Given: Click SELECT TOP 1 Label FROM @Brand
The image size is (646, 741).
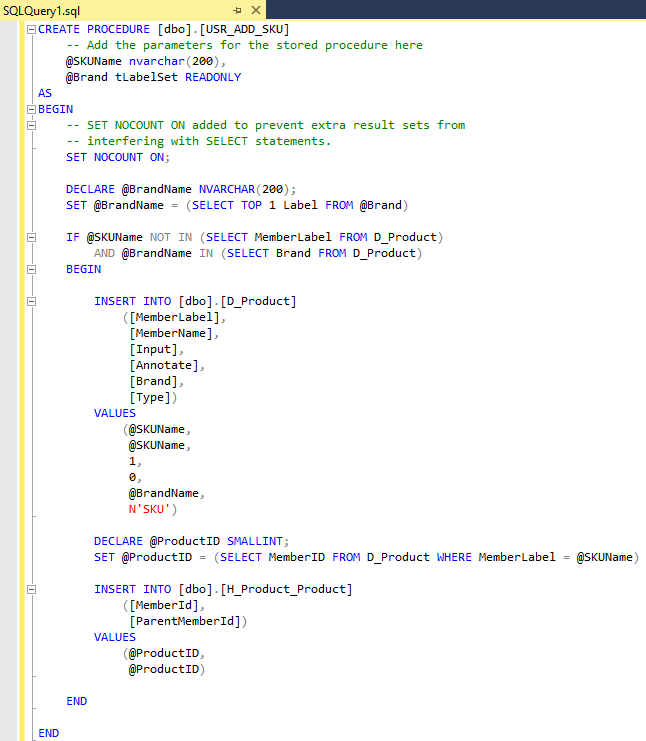Looking at the screenshot, I should [297, 205].
